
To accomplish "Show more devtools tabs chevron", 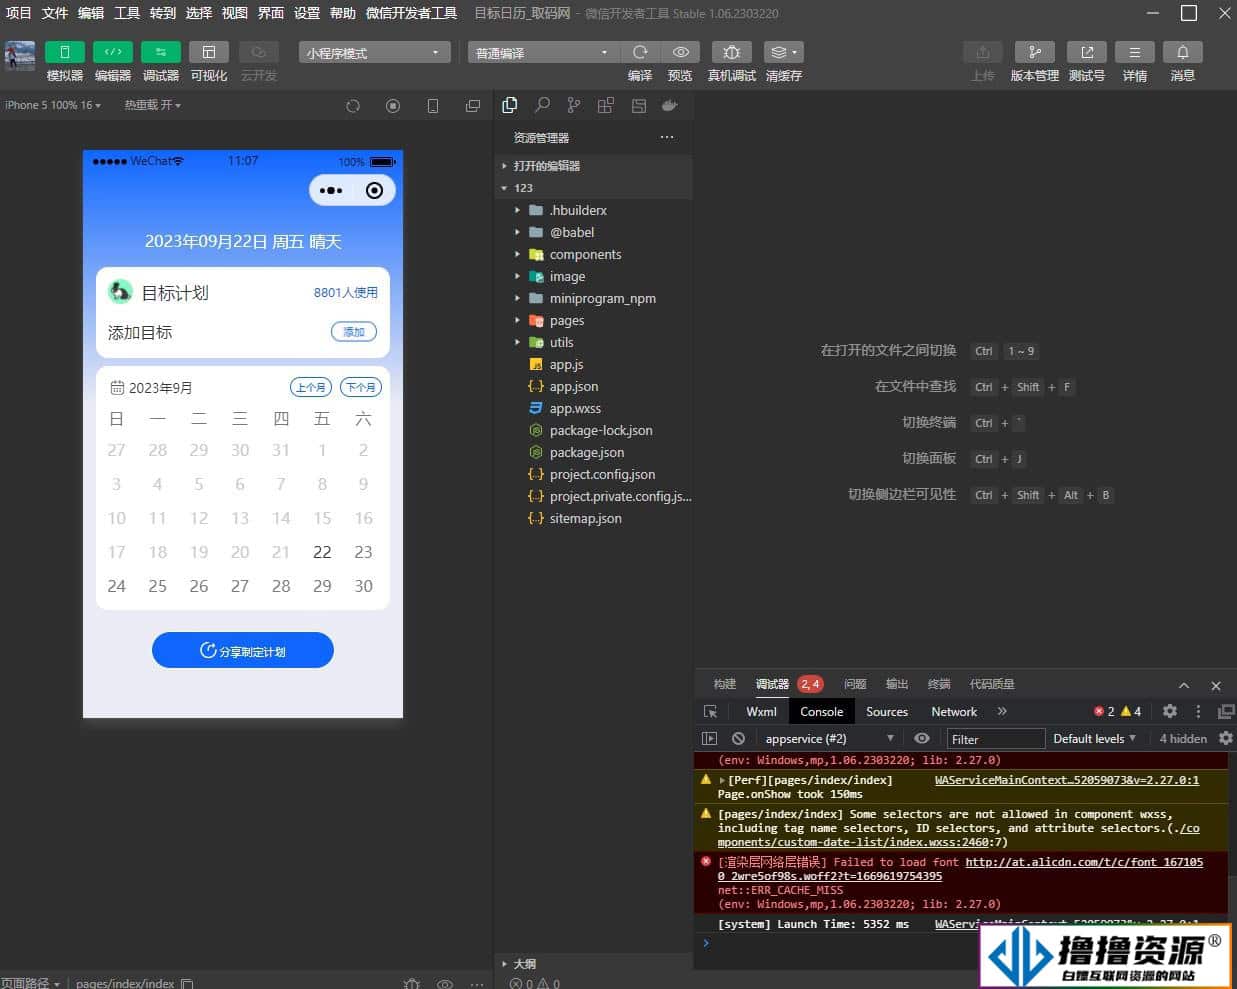I will click(1002, 711).
